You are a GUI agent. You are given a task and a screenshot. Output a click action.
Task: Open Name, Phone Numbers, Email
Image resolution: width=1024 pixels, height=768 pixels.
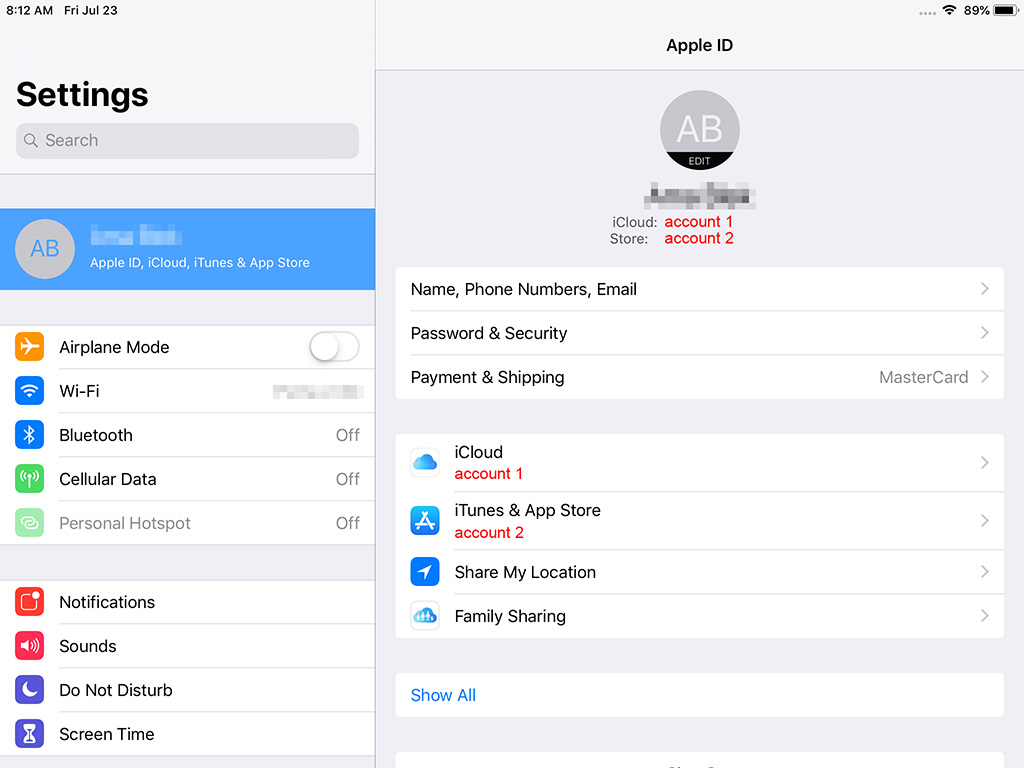tap(699, 289)
